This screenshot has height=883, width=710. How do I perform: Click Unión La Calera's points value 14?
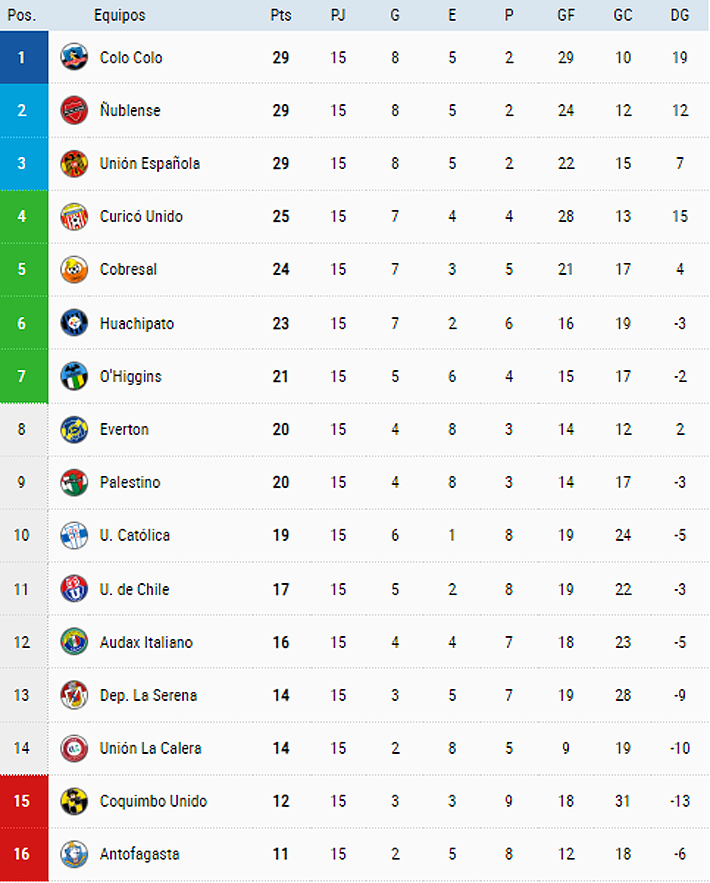[x=281, y=748]
